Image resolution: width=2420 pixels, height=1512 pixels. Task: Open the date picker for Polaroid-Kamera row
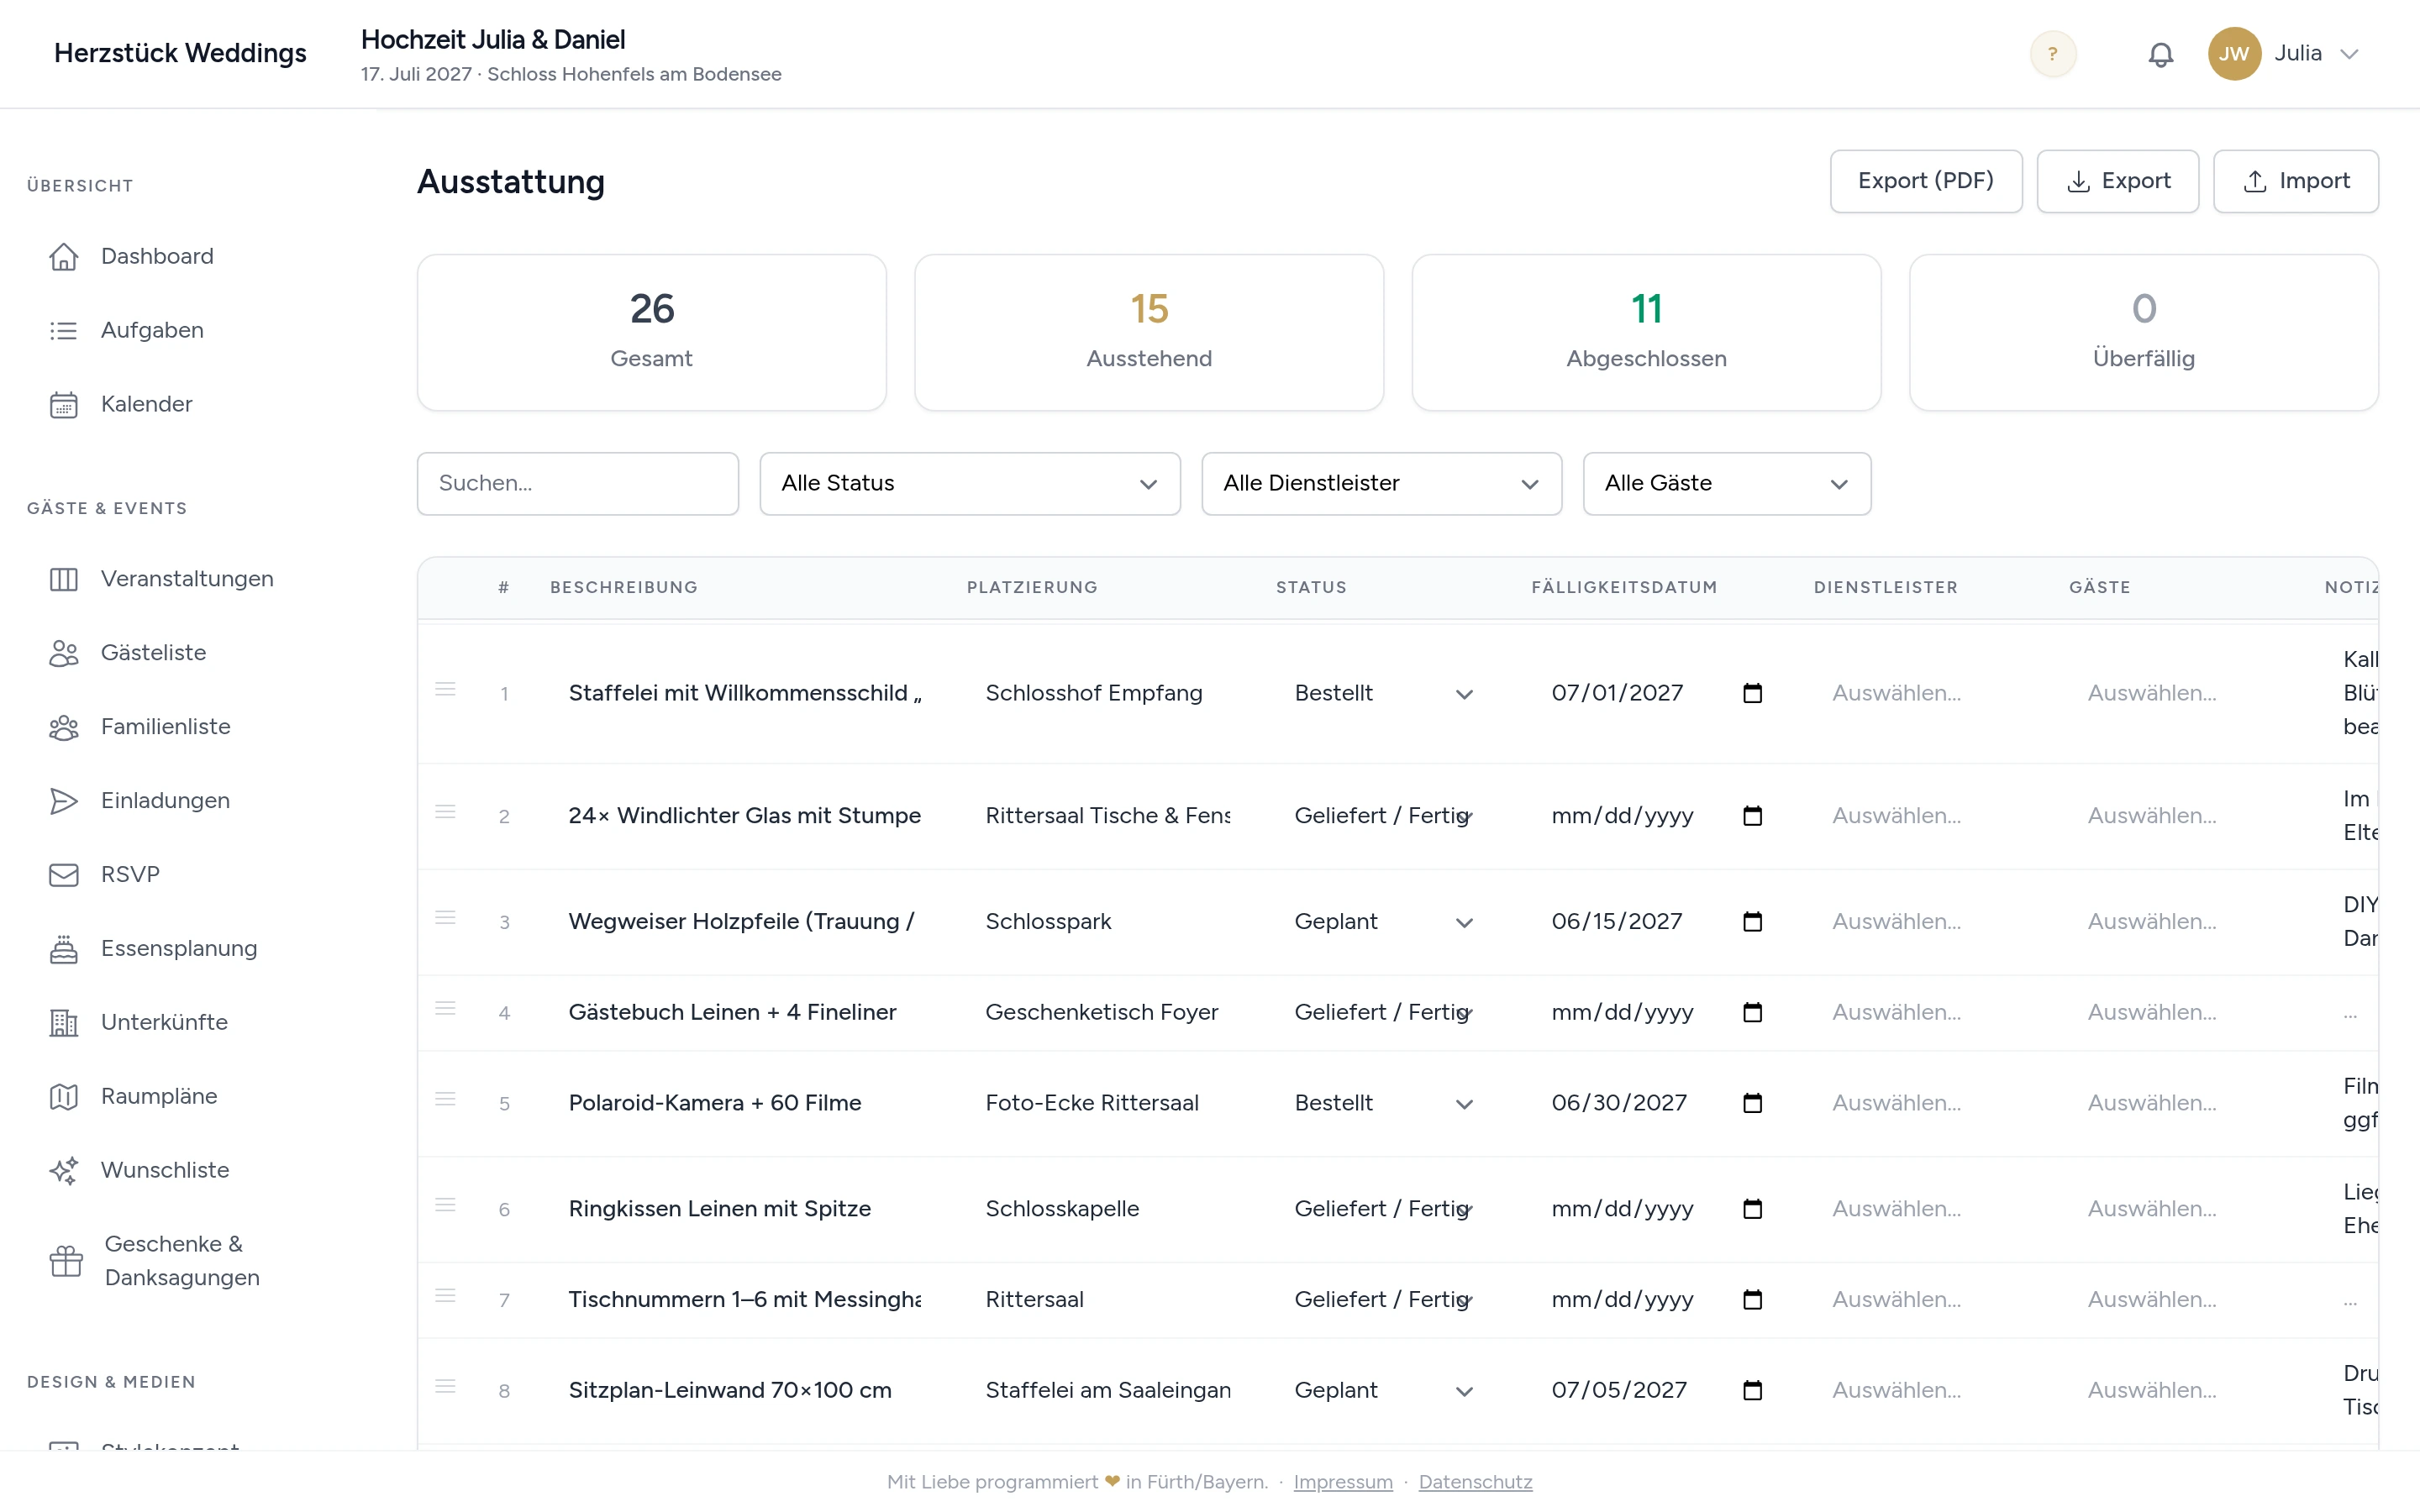(x=1752, y=1103)
